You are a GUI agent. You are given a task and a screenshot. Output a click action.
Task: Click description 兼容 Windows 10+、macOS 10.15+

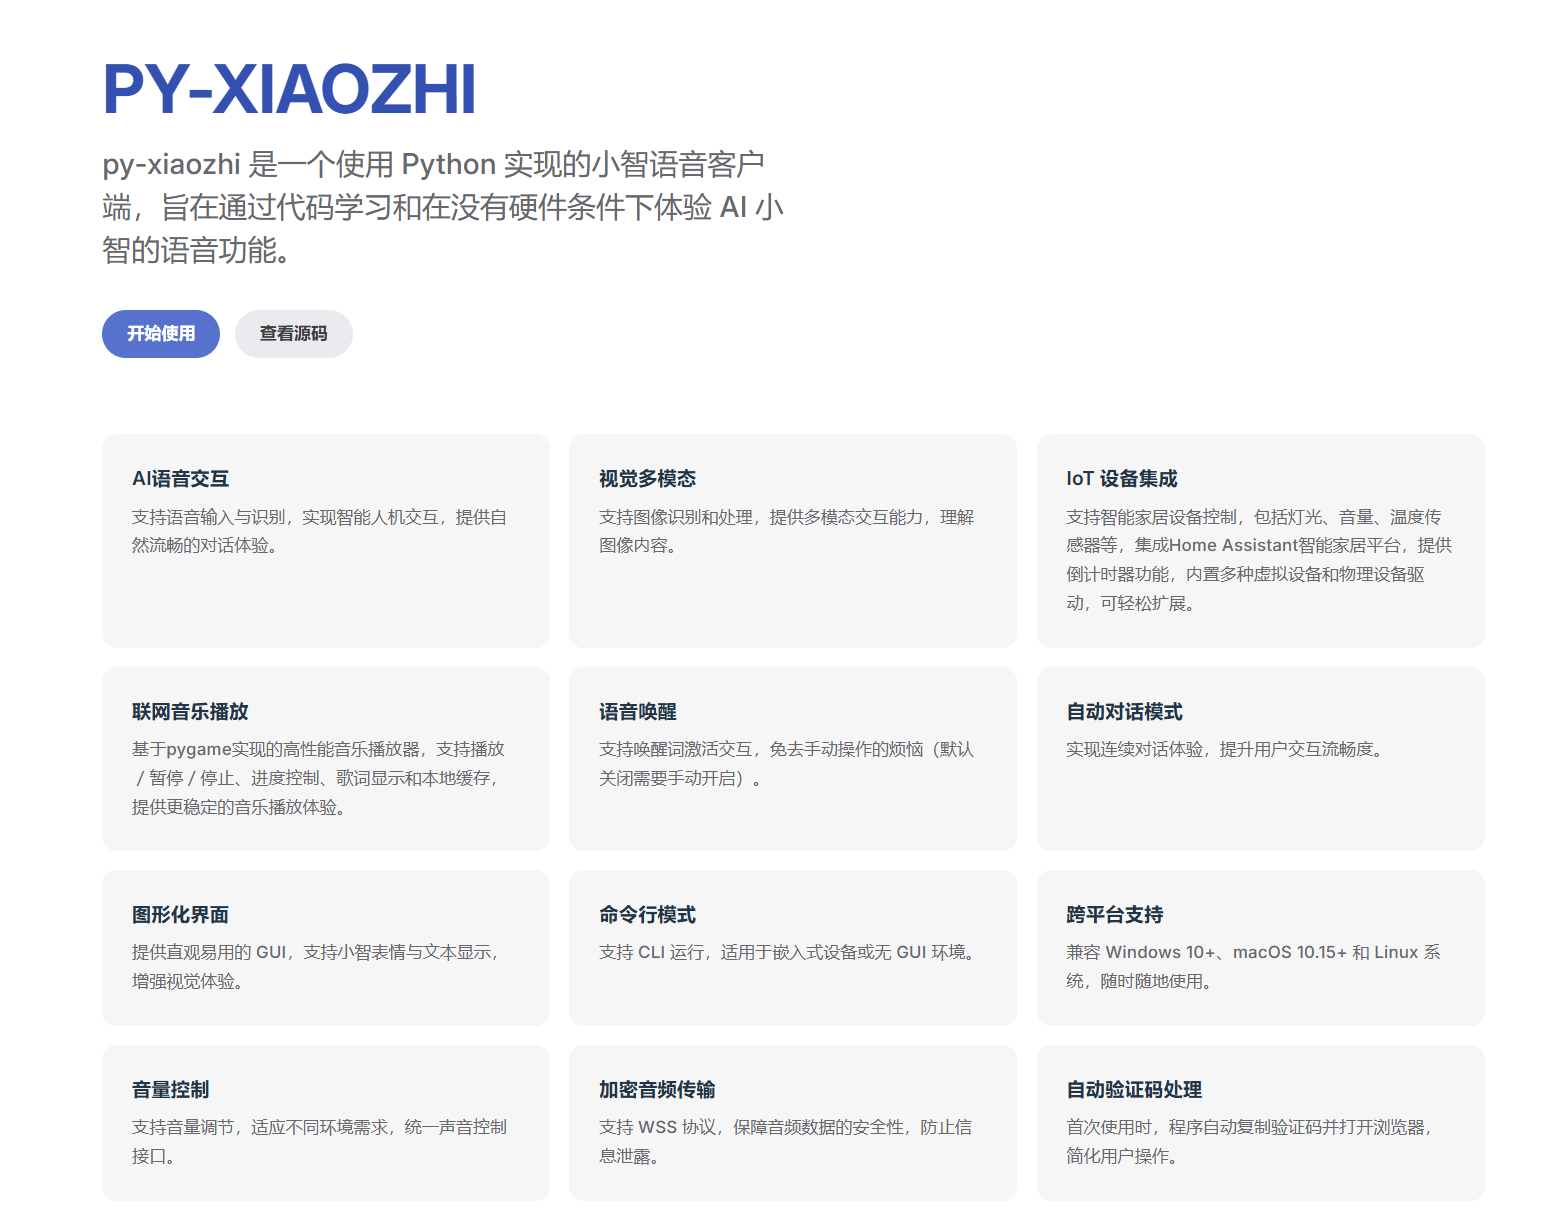pyautogui.click(x=1254, y=967)
